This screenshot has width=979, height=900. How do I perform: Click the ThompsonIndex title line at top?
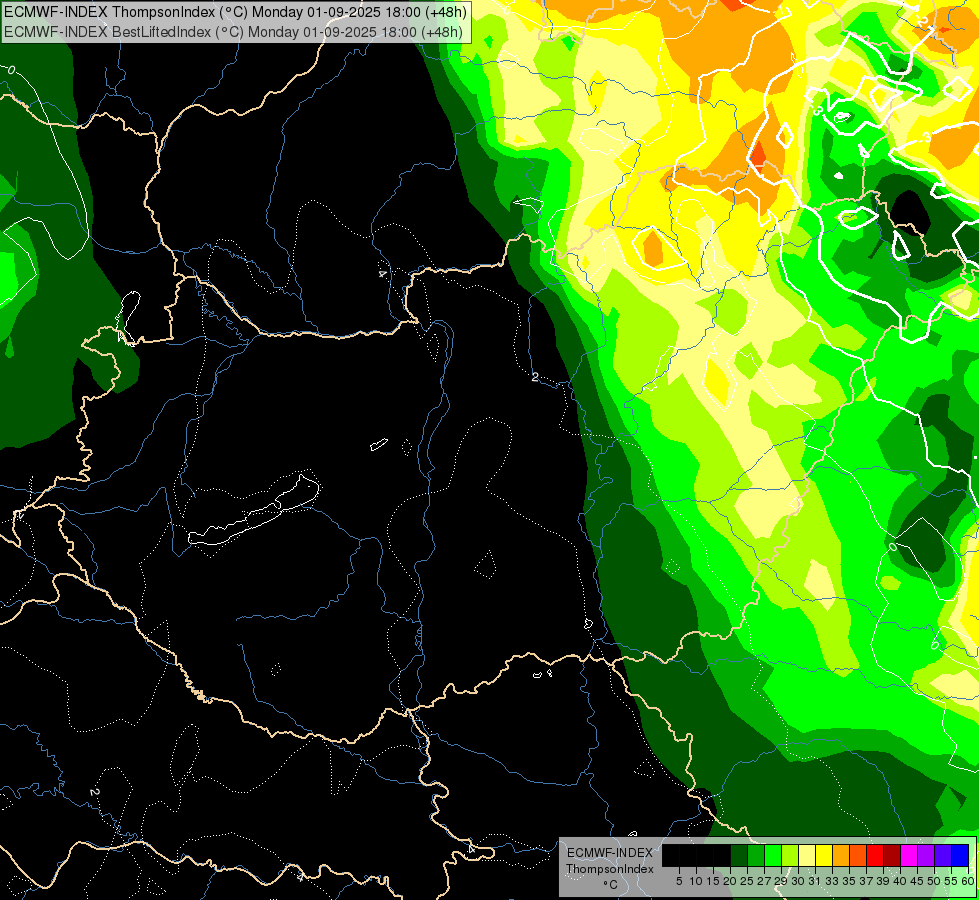(x=235, y=12)
